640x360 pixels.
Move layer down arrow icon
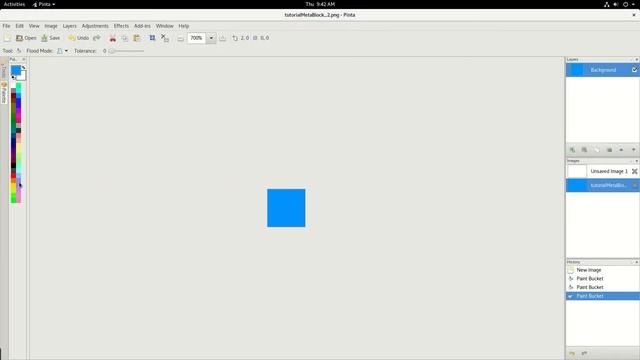[633, 150]
